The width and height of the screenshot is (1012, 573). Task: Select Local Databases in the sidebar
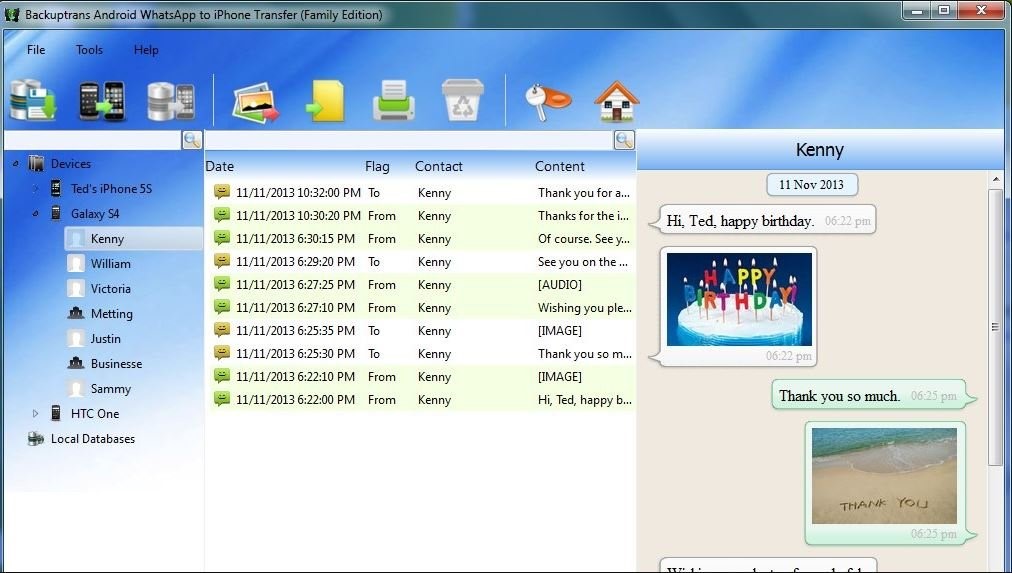click(x=93, y=439)
